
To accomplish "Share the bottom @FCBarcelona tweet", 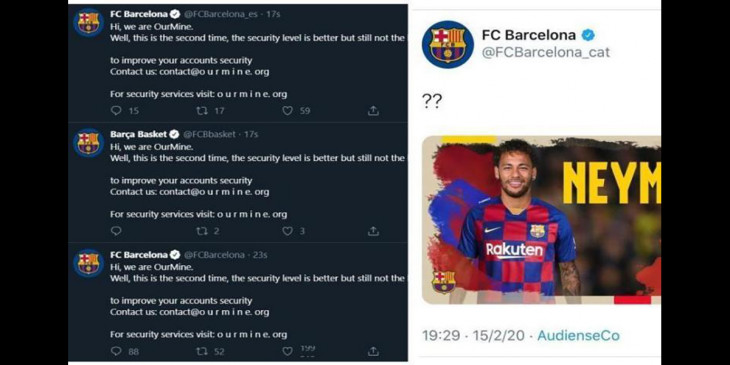I will tap(373, 351).
